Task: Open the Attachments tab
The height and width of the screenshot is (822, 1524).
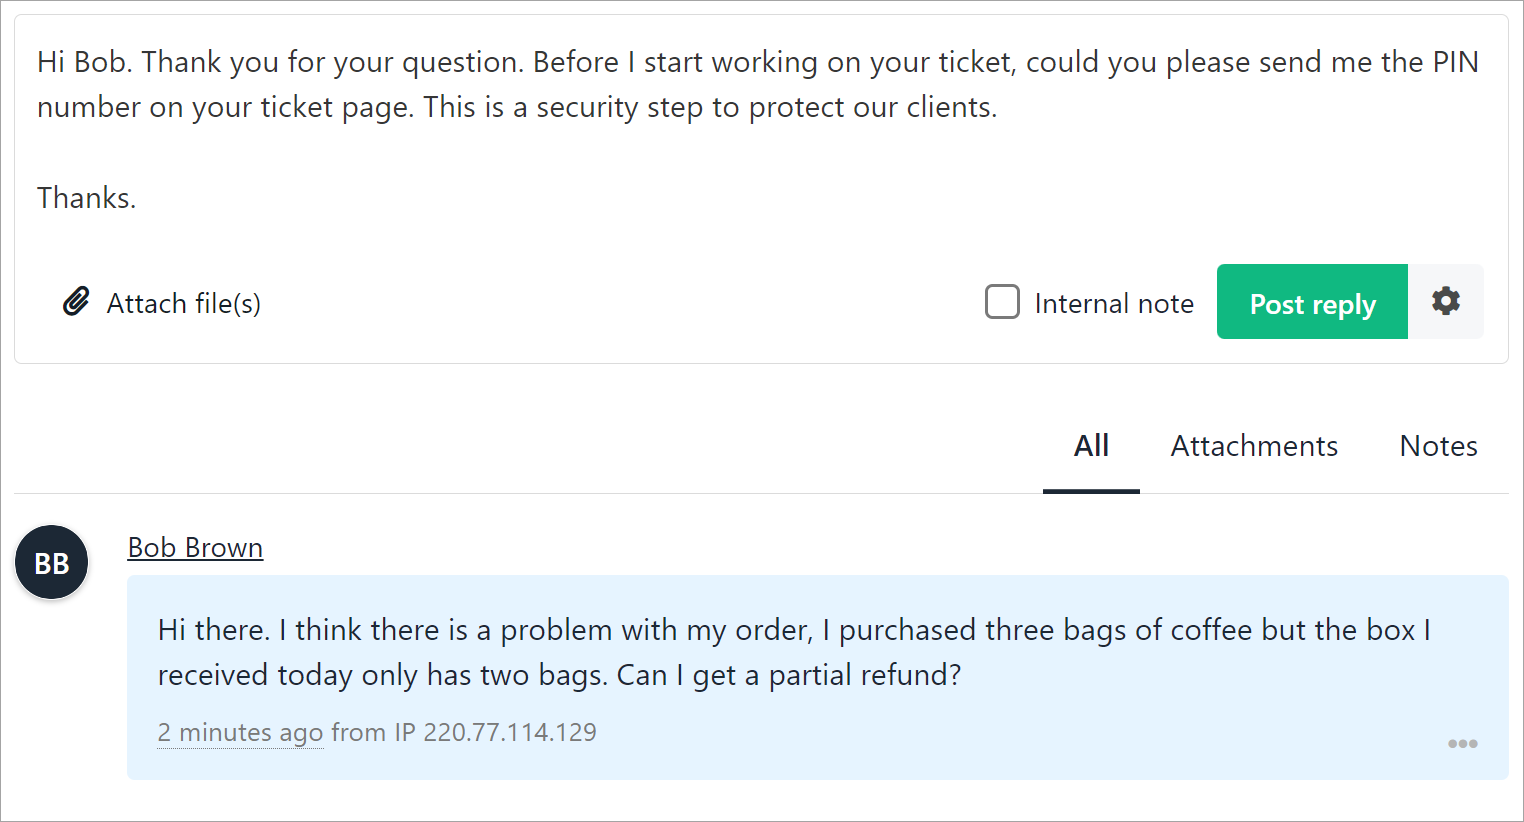Action: pos(1254,446)
